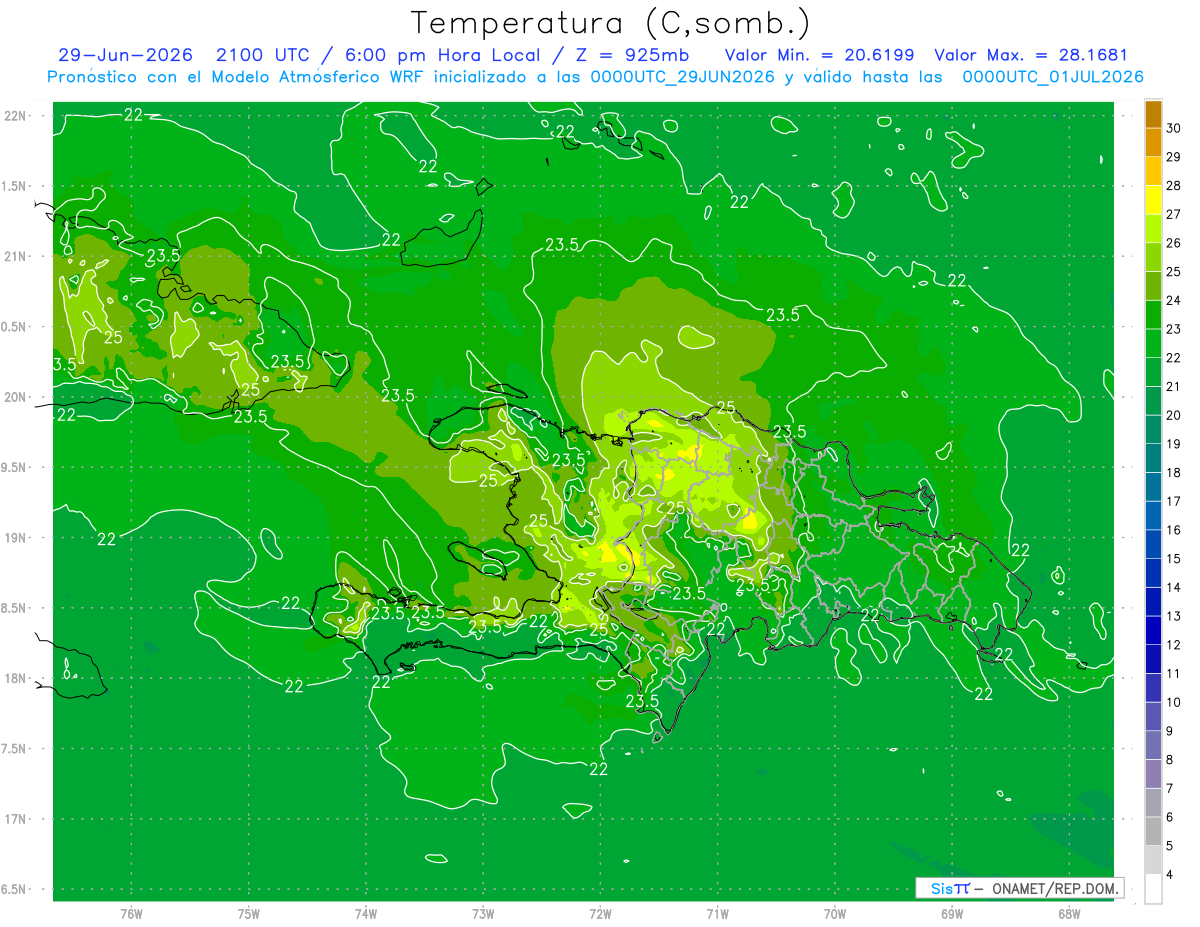
Task: Click the "18" value on the color scale
Action: pos(1174,472)
